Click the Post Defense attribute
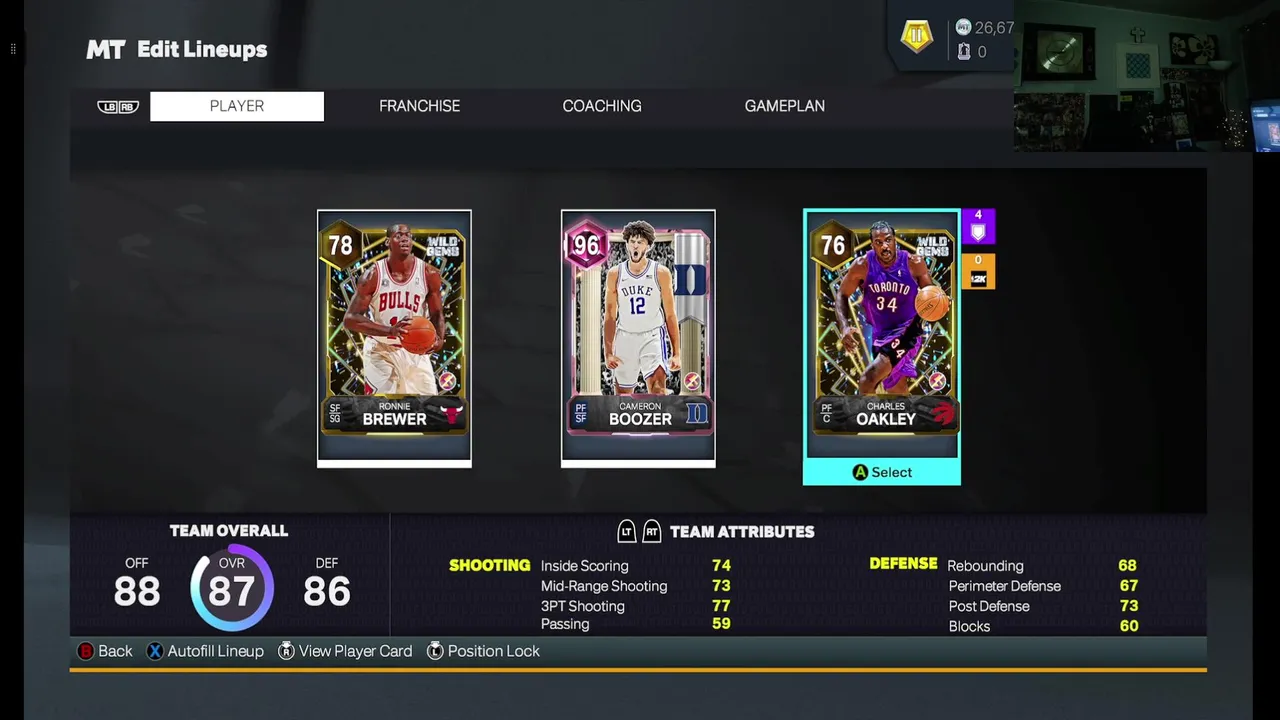This screenshot has height=720, width=1280. (1042, 606)
